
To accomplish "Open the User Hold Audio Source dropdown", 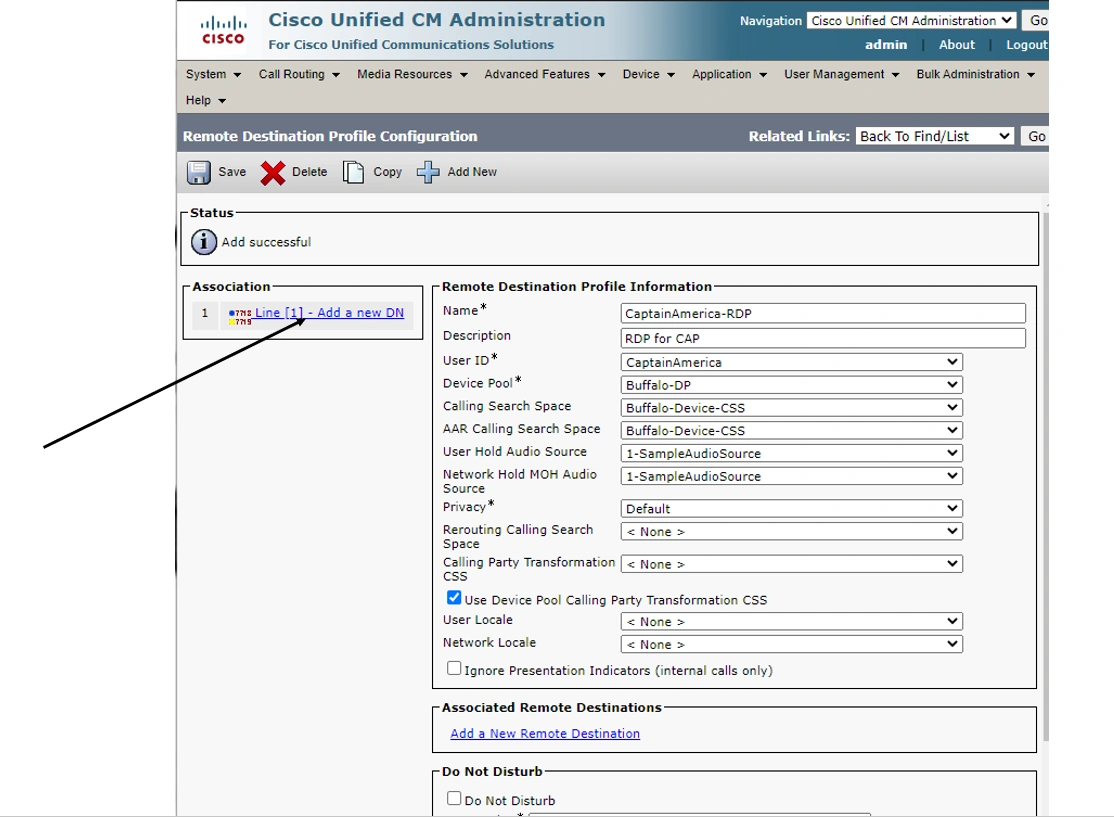I will [x=791, y=453].
